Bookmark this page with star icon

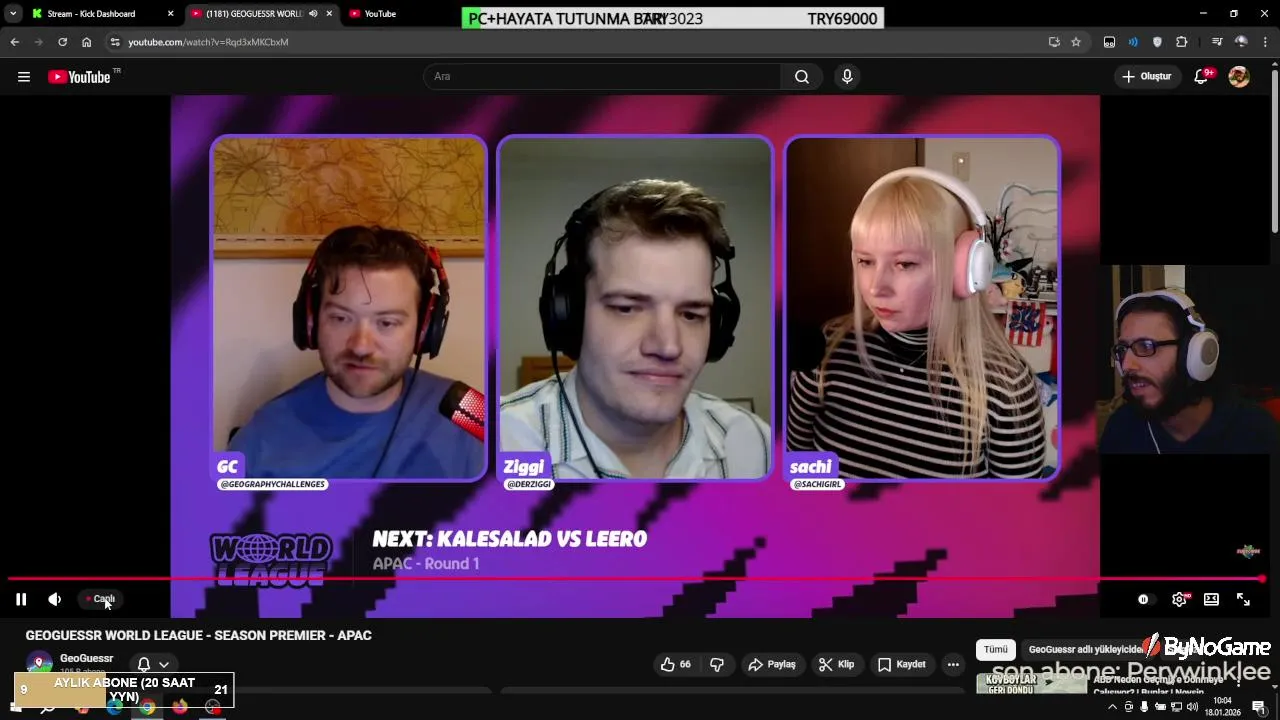(x=1076, y=42)
